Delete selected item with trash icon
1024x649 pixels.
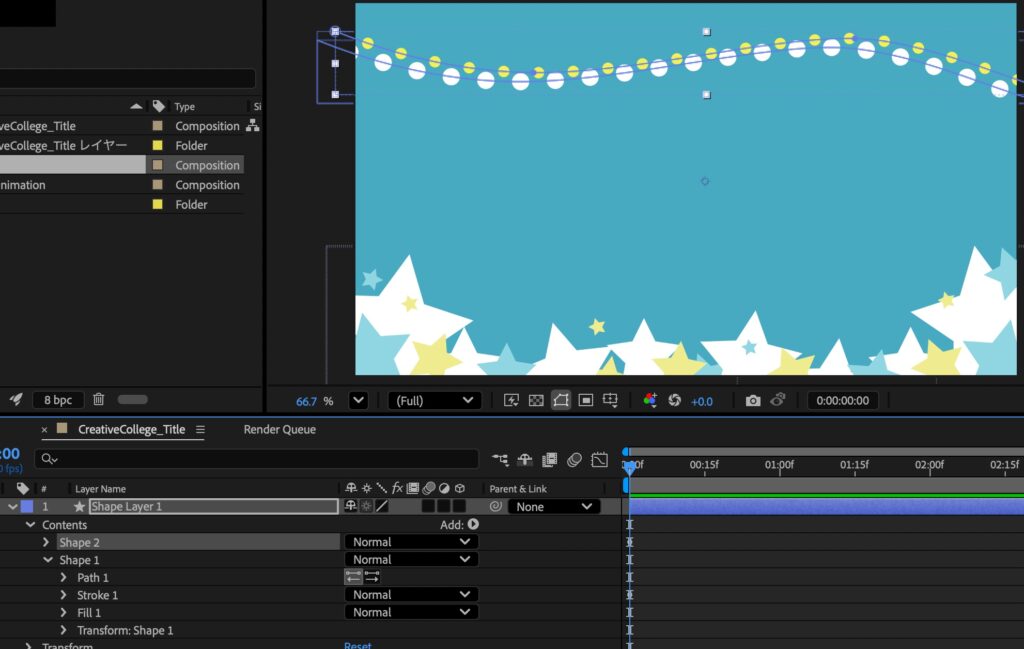point(99,400)
